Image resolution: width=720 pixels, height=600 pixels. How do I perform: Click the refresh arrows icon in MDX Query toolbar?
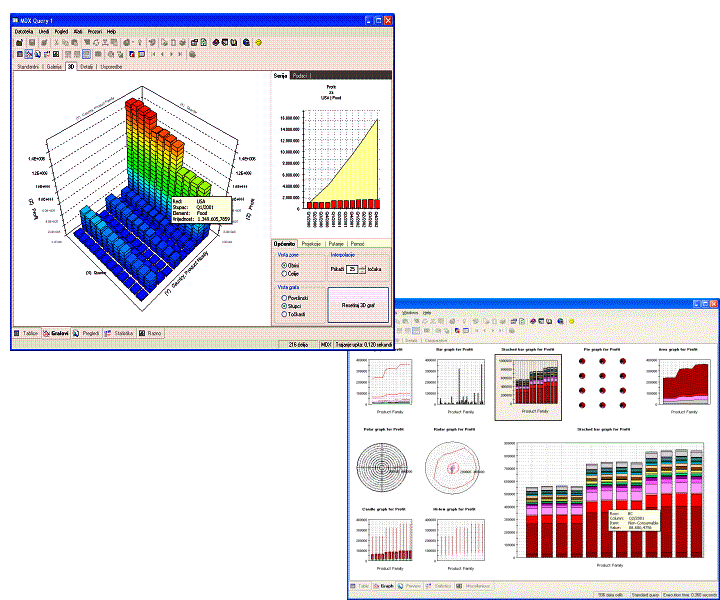(x=96, y=43)
